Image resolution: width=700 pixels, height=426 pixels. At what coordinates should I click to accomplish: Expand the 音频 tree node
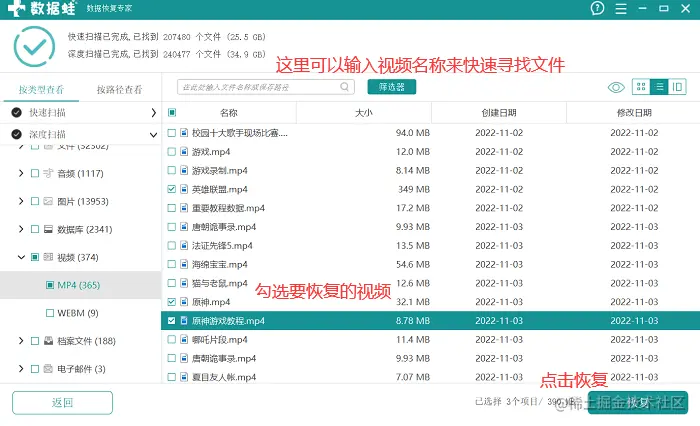21,173
